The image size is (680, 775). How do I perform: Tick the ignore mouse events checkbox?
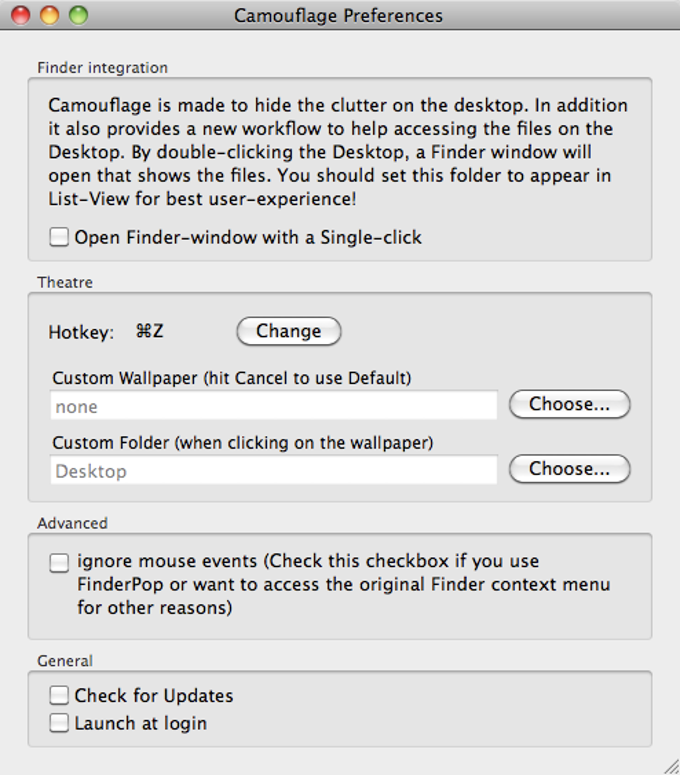tap(60, 563)
